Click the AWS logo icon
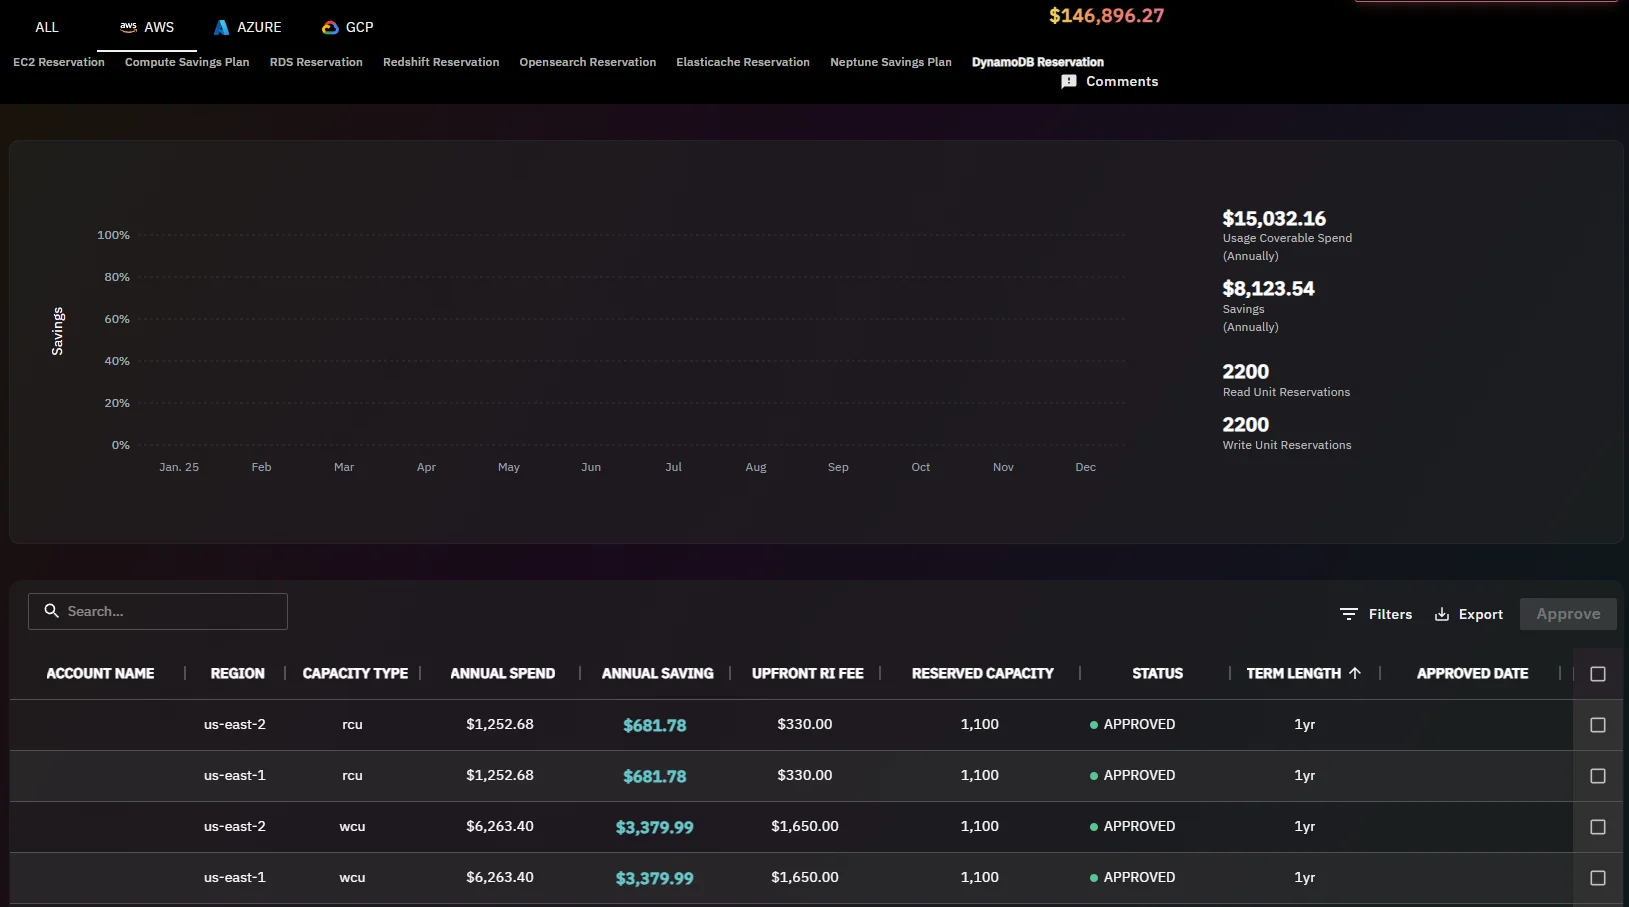This screenshot has height=907, width=1629. click(x=129, y=27)
